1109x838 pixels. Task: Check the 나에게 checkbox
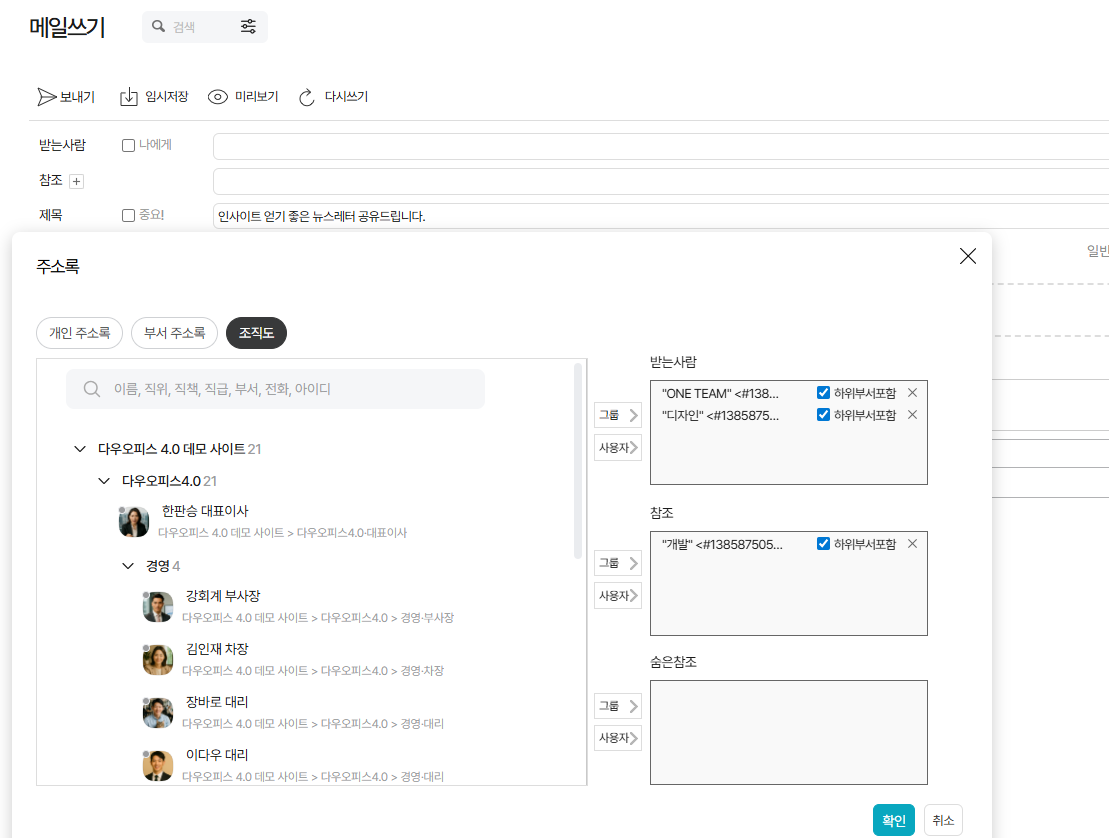[x=128, y=145]
